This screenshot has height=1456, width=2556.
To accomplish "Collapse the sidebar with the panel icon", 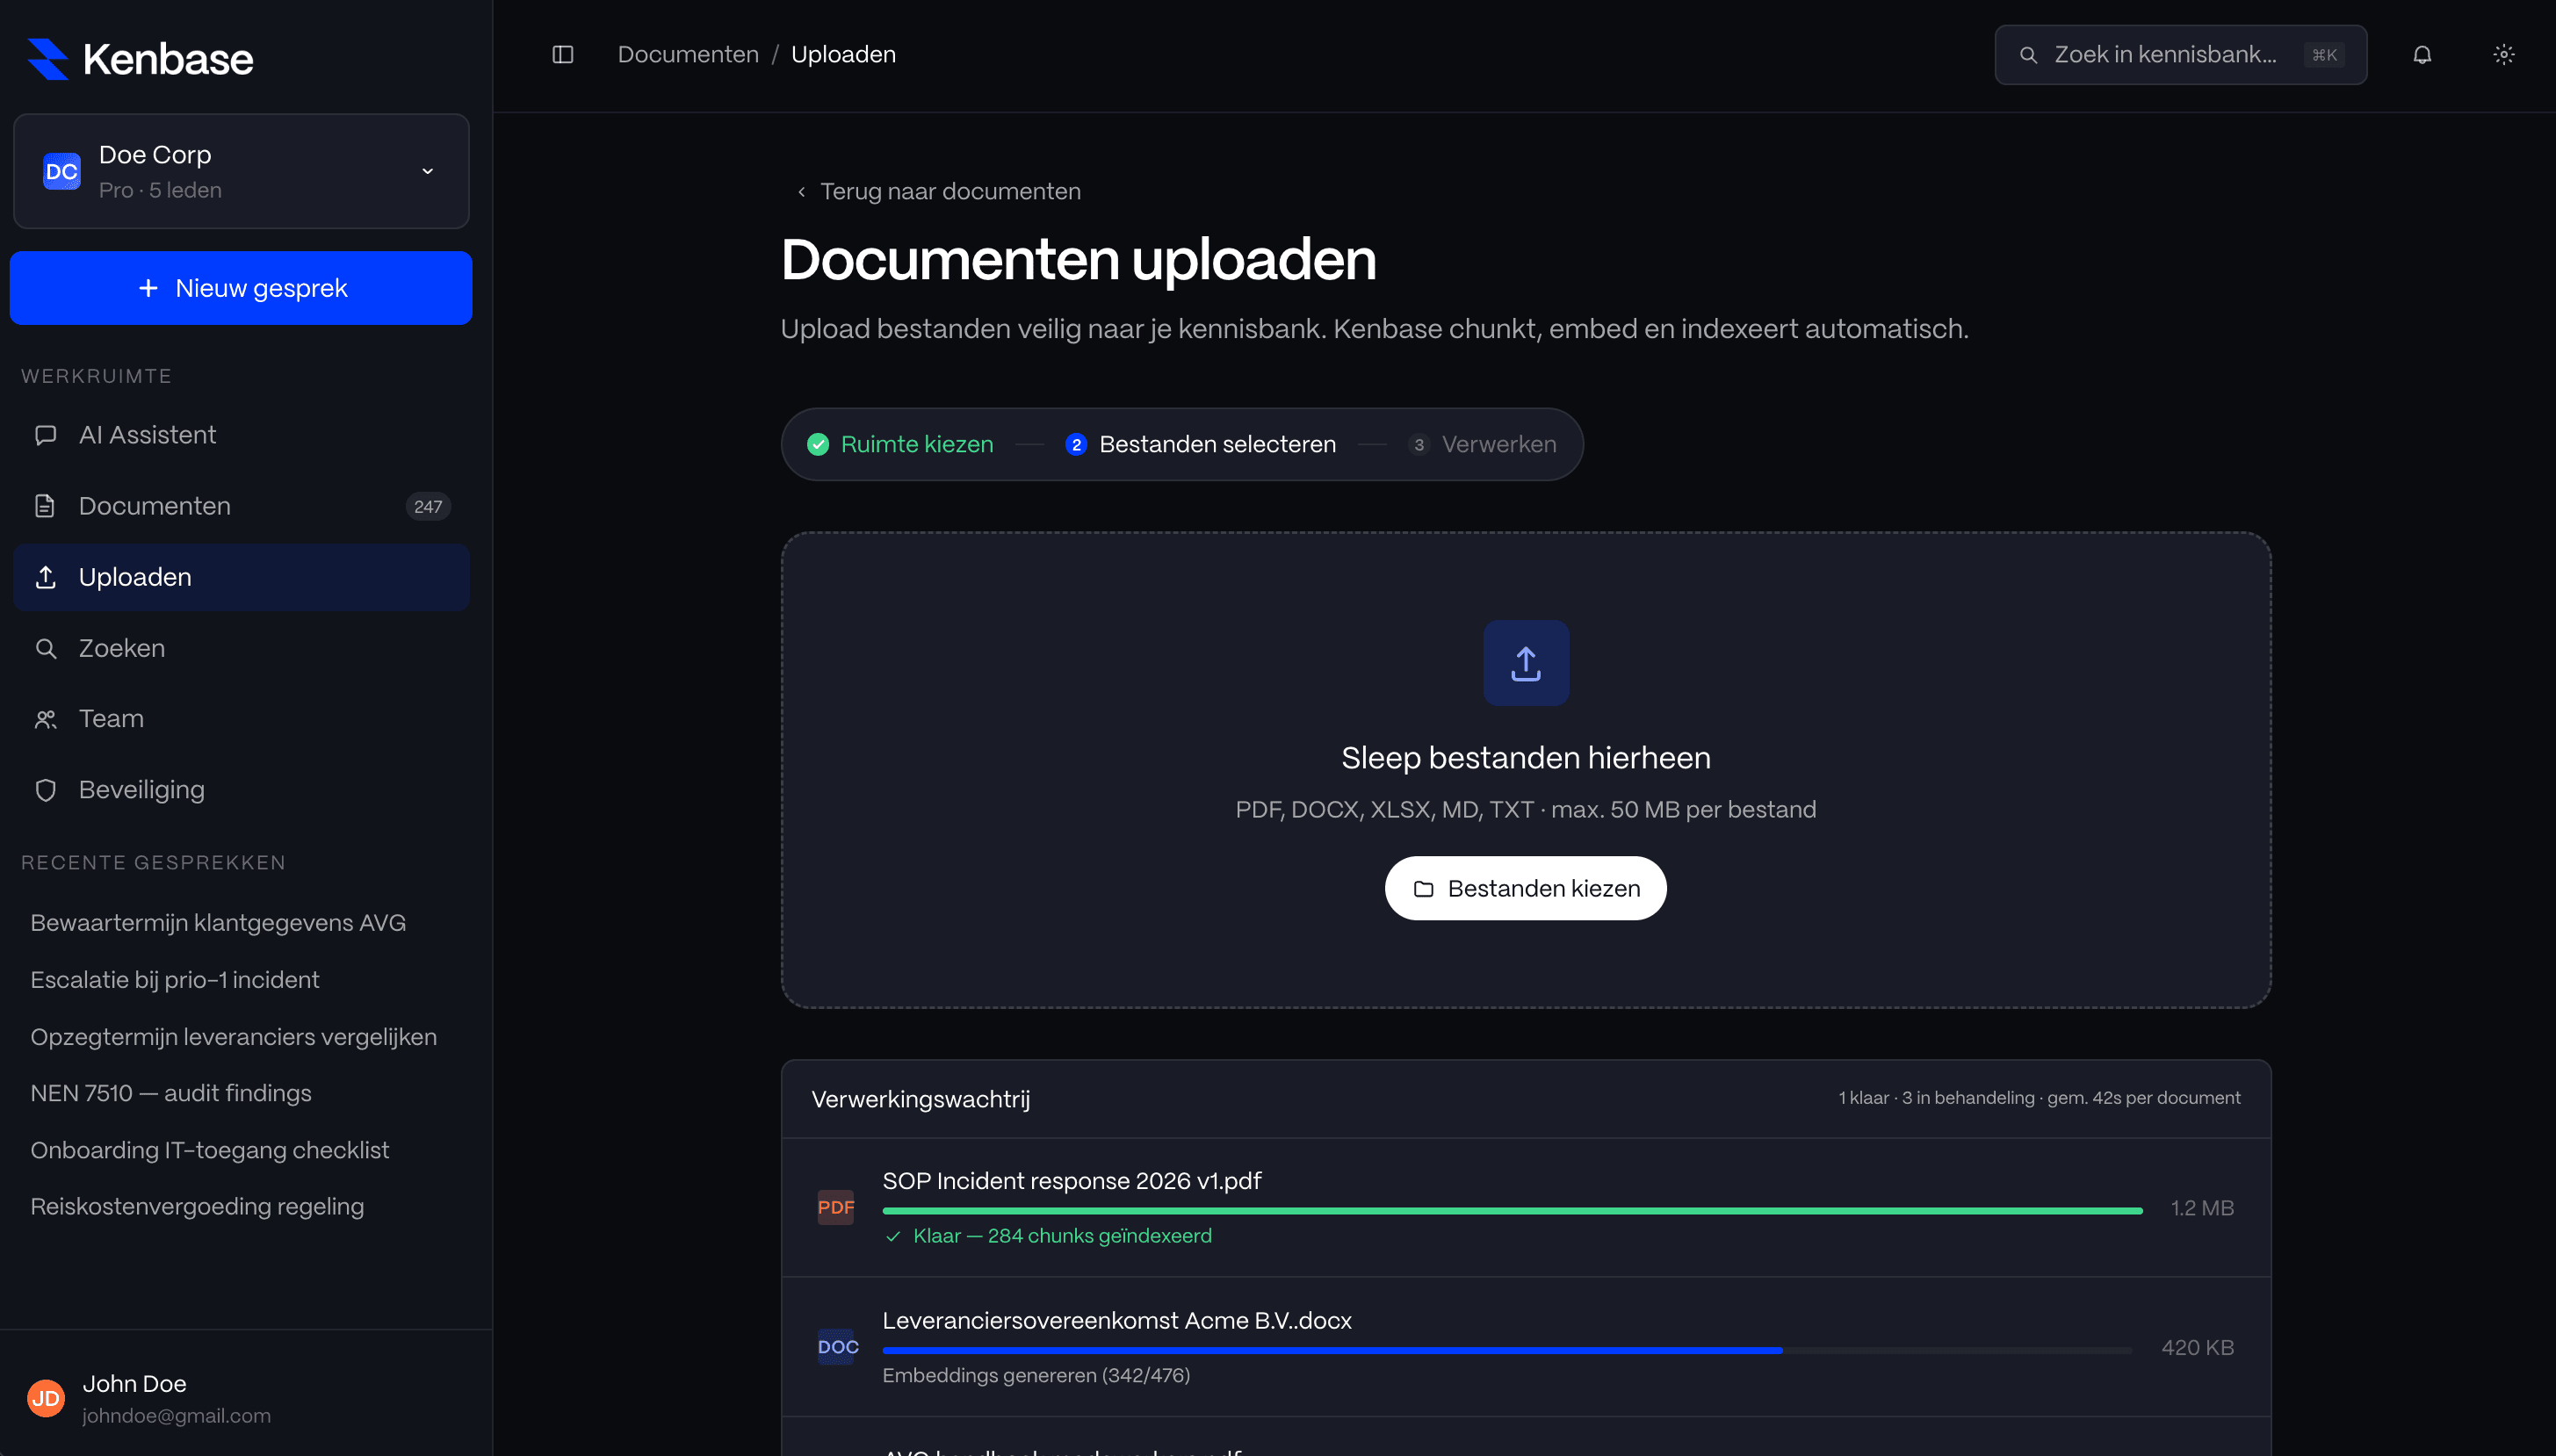I will (x=563, y=54).
